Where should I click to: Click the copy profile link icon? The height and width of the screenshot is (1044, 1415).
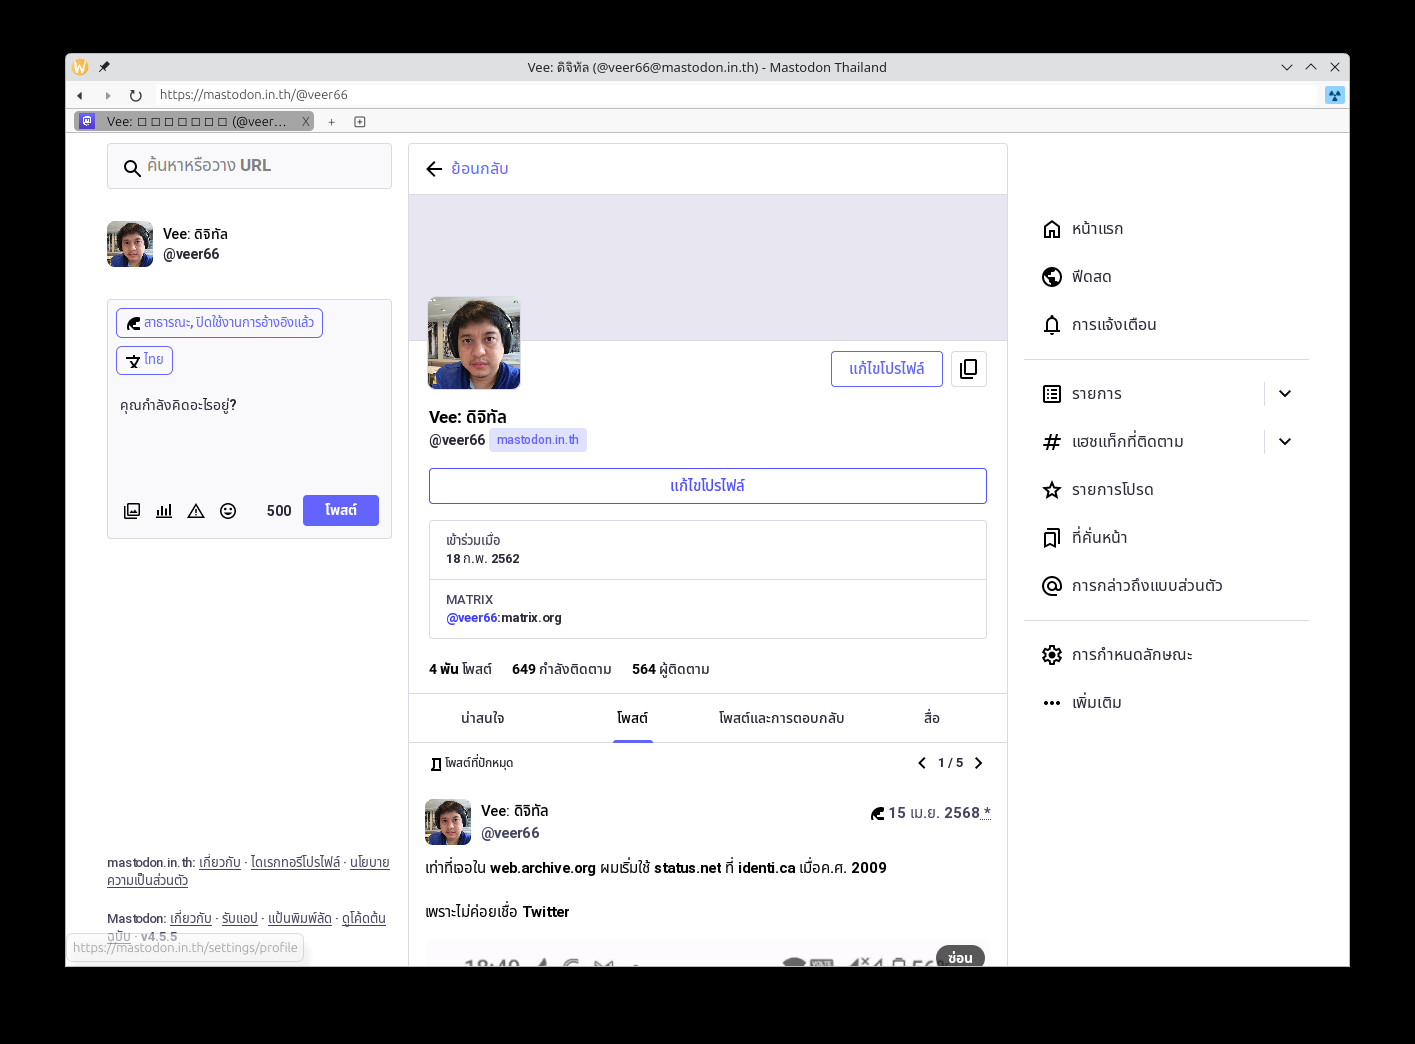968,369
